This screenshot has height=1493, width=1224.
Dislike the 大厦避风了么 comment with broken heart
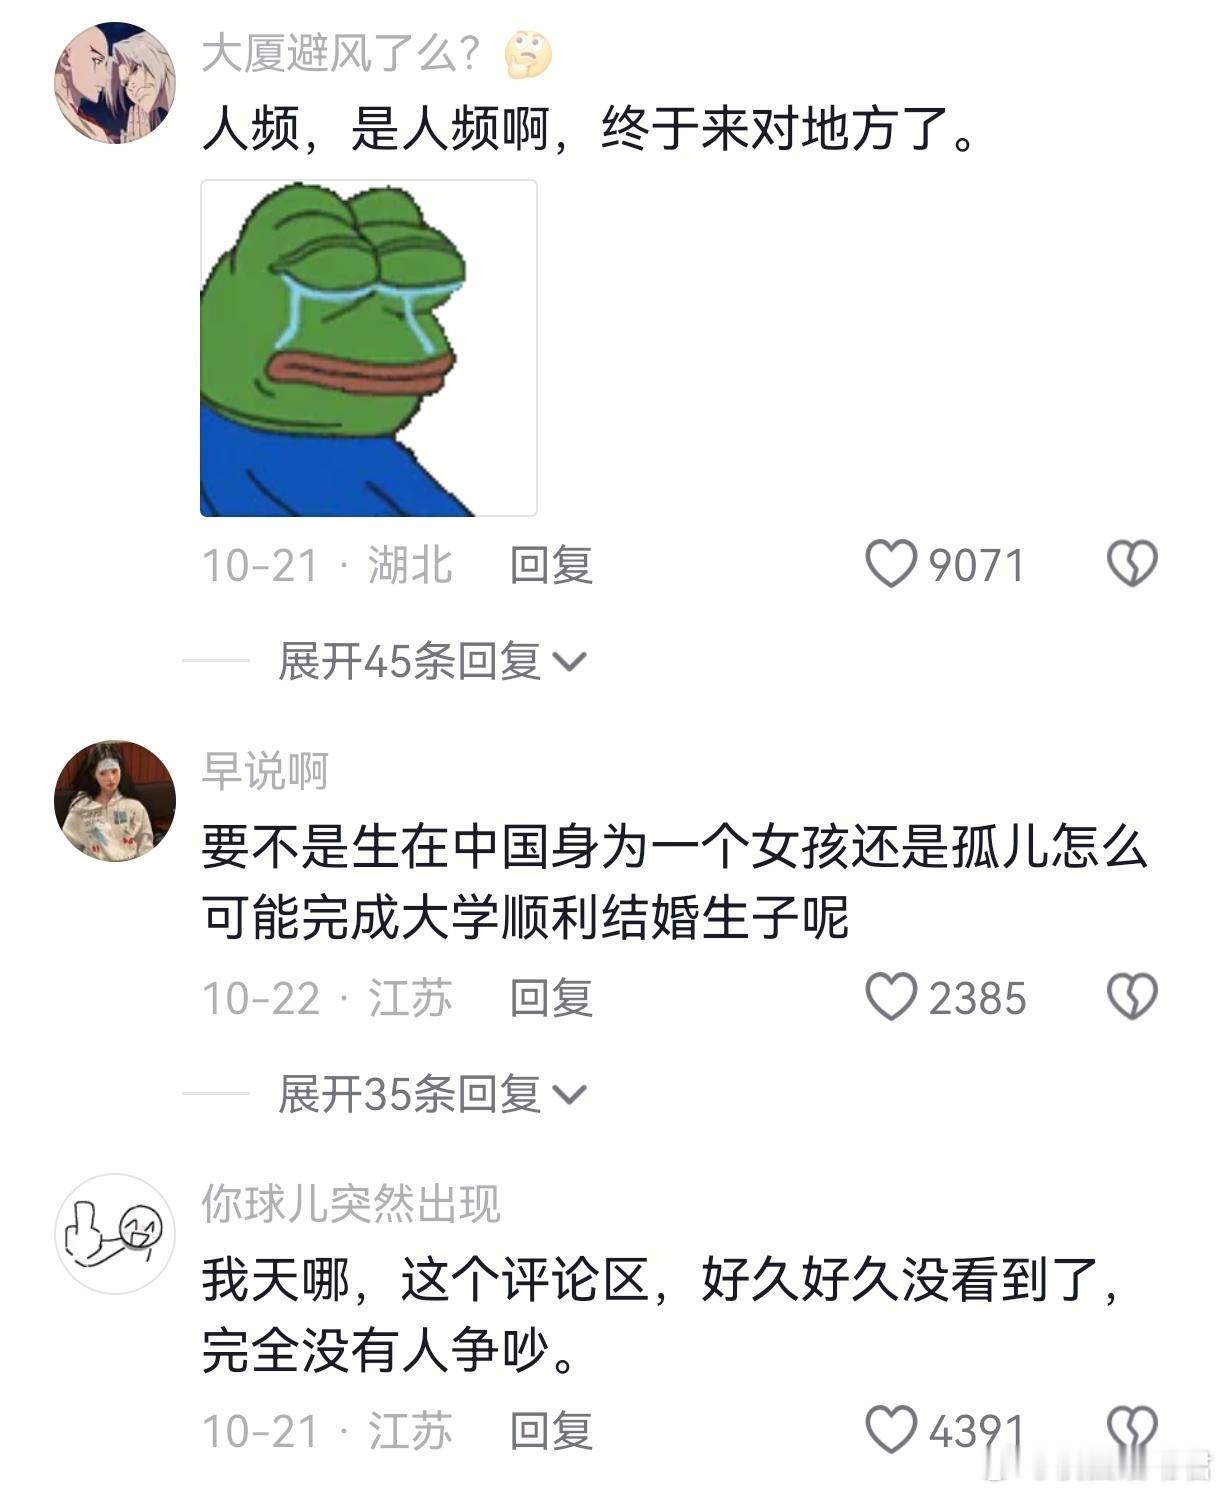click(1132, 565)
